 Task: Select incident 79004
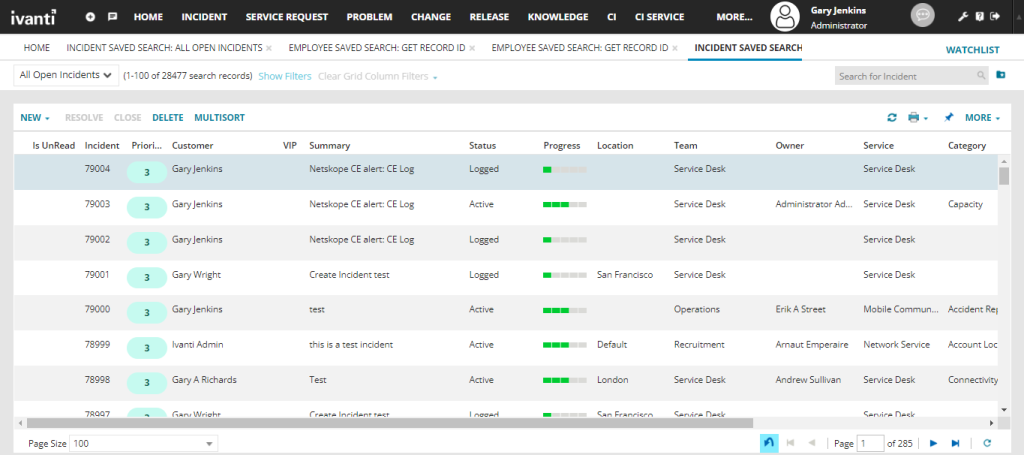coord(506,172)
